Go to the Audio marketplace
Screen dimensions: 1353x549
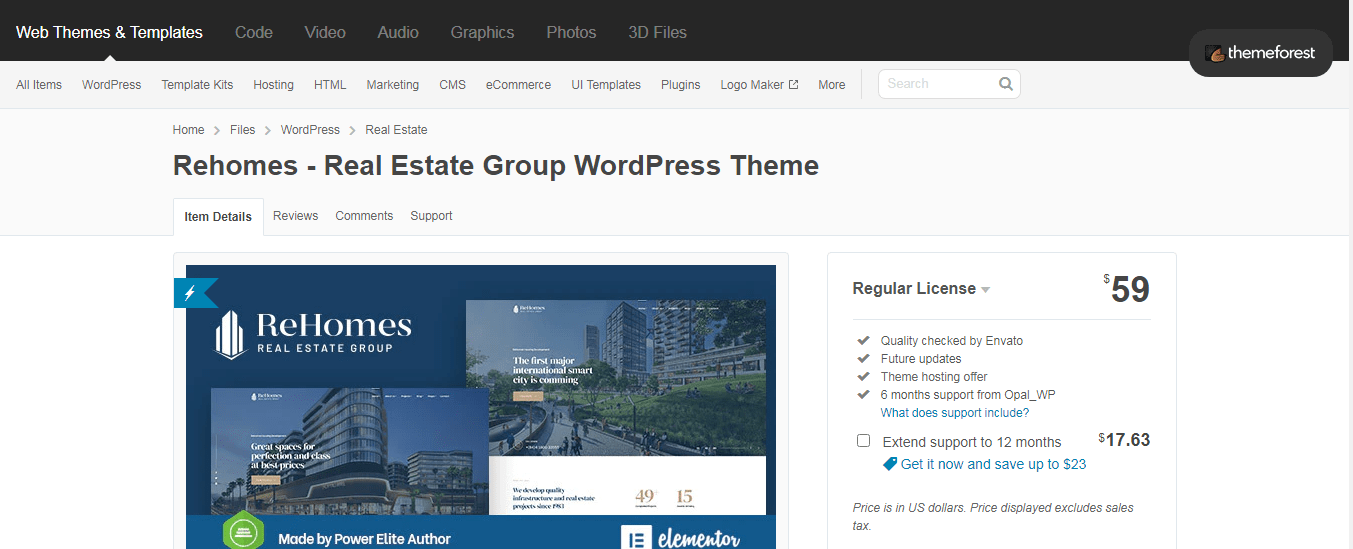(398, 32)
